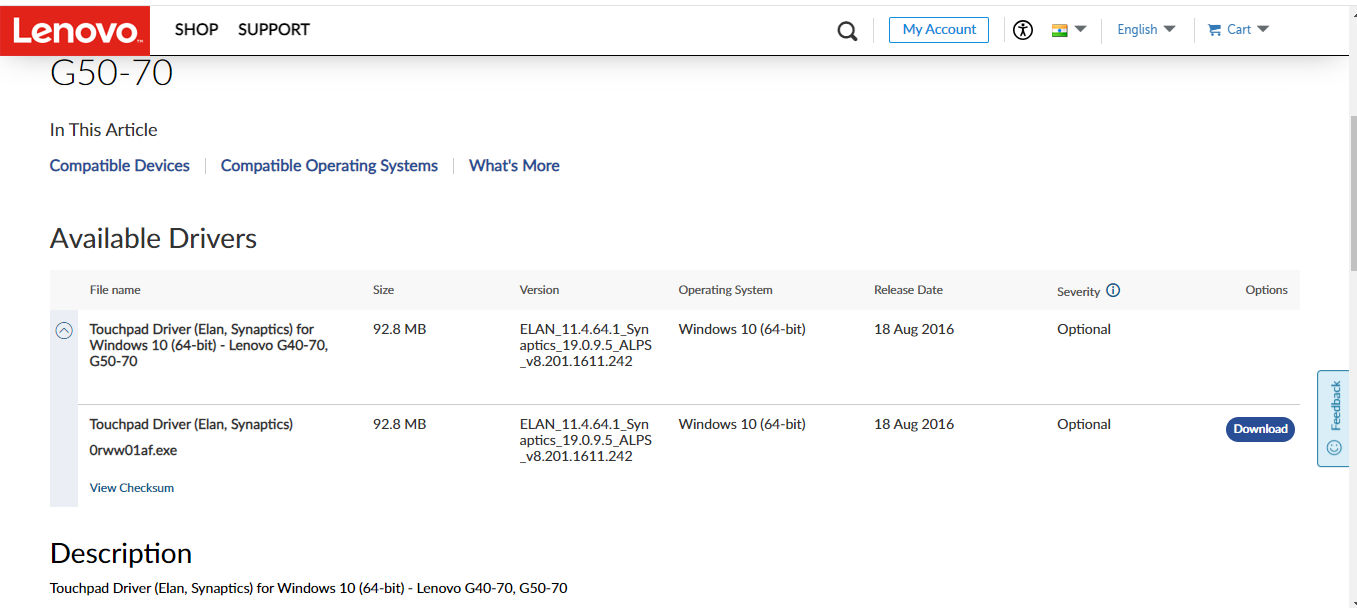Viewport: 1357px width, 608px height.
Task: Click the G50-70 page title
Action: click(111, 74)
